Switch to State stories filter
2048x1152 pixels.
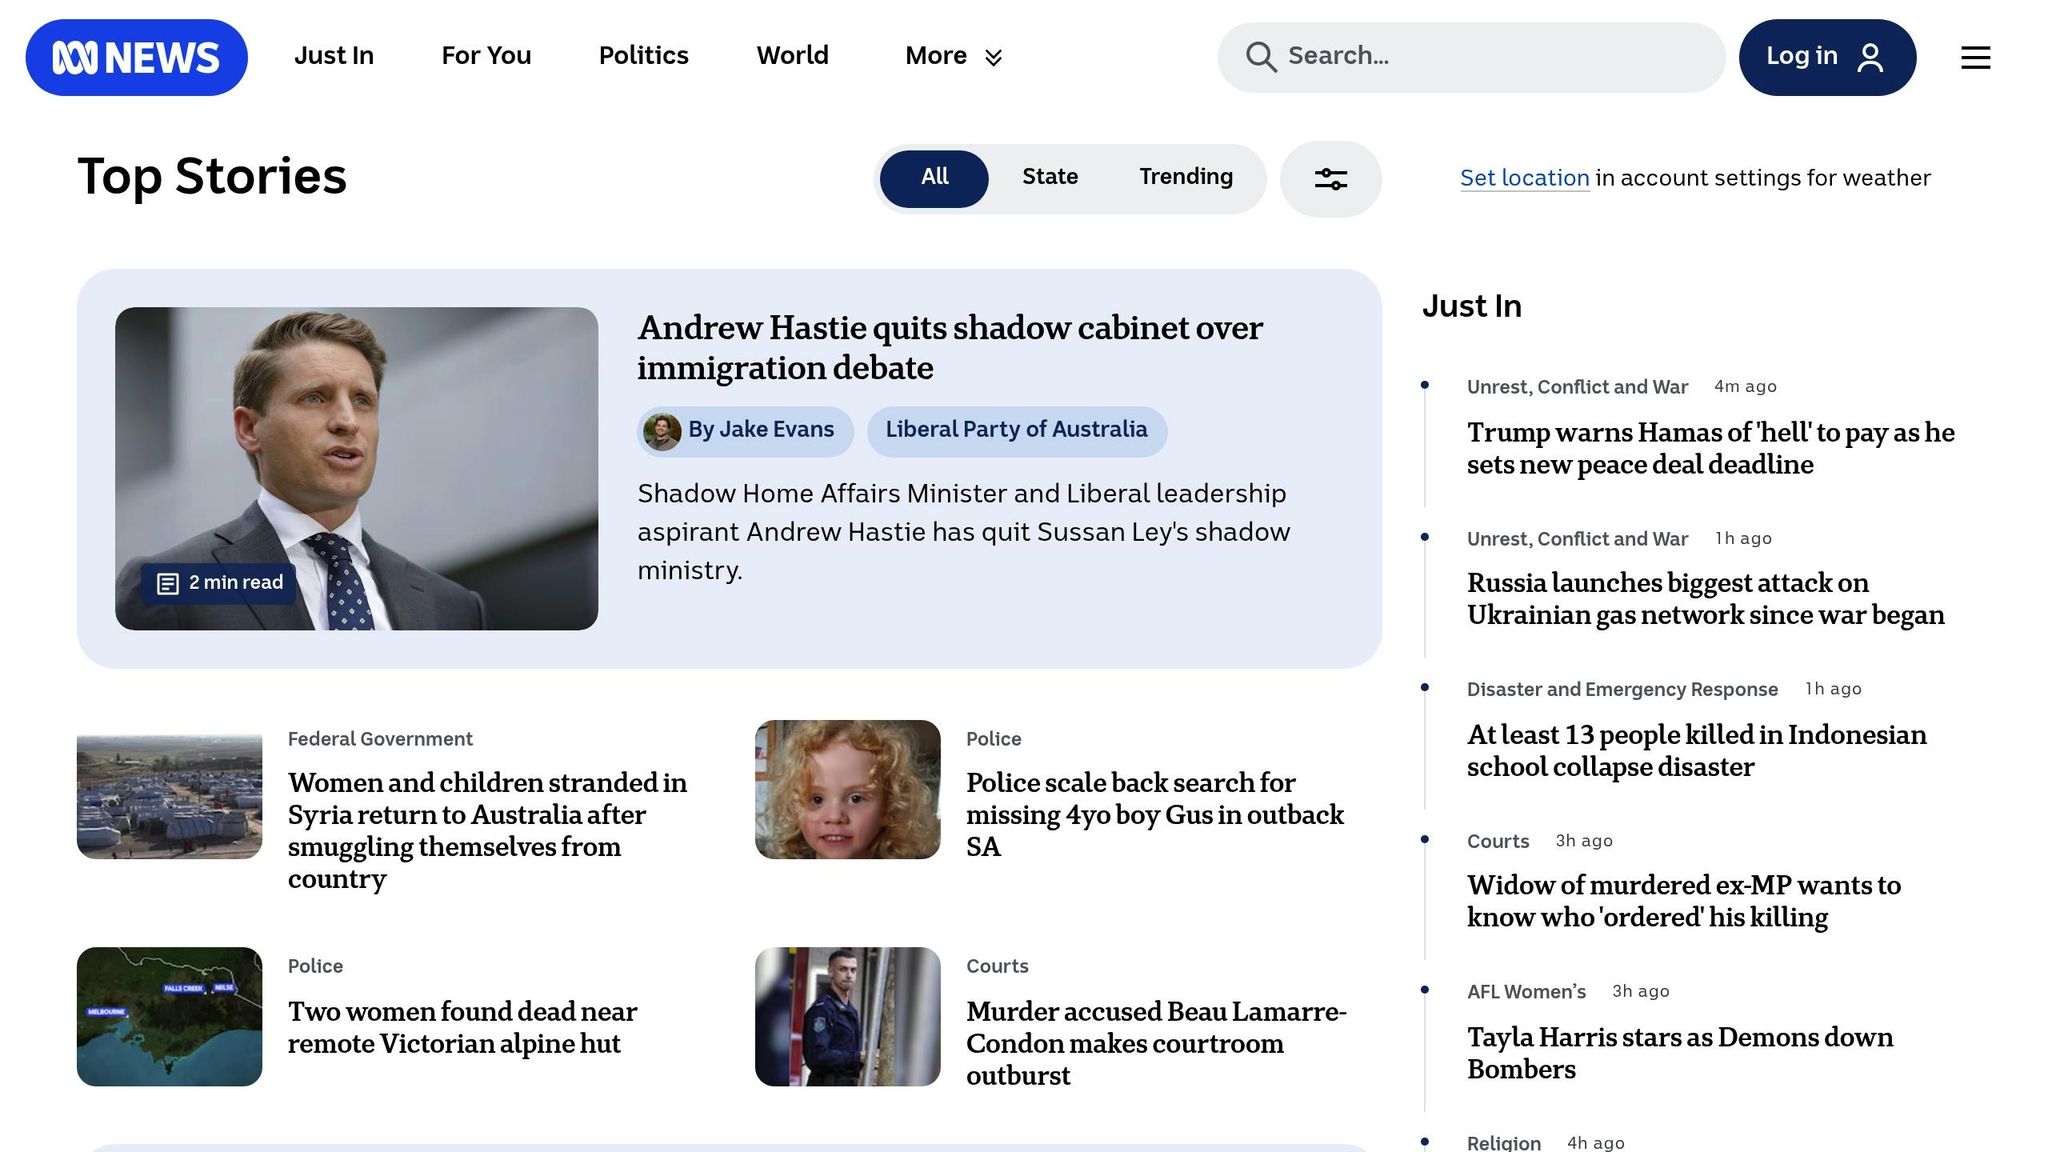(1049, 178)
